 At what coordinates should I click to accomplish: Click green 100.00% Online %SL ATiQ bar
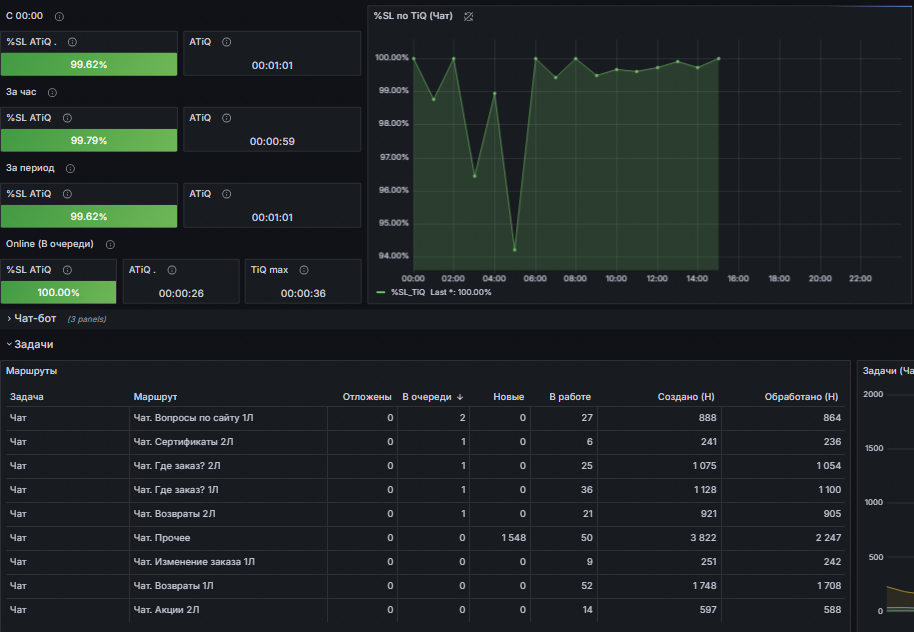pyautogui.click(x=58, y=292)
